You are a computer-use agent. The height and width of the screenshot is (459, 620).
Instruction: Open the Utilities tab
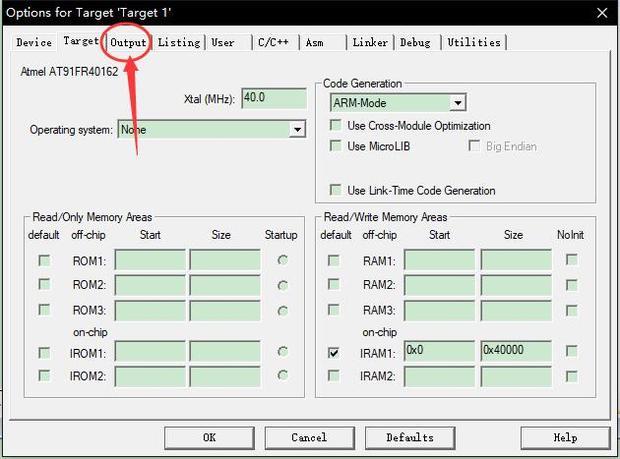474,43
